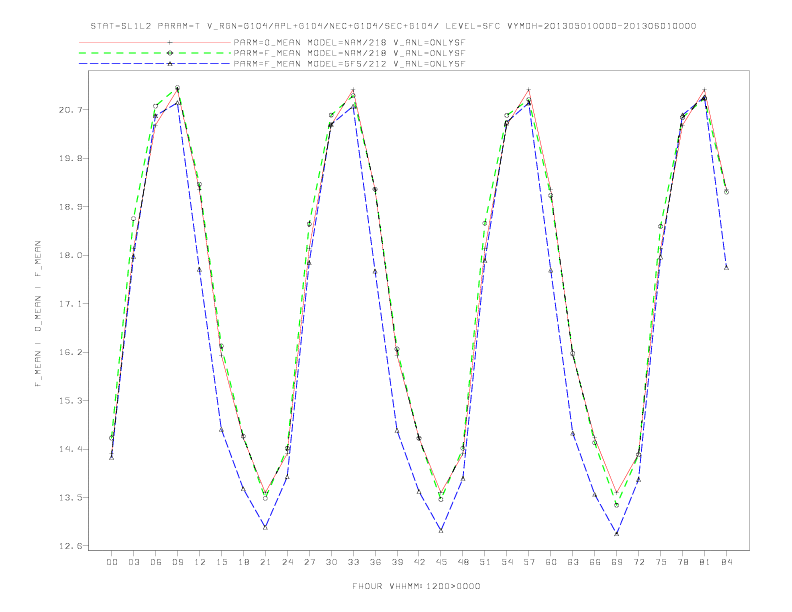Click x-axis forecast hour label 00
Viewport: 792px width, 612px height.
[x=112, y=562]
